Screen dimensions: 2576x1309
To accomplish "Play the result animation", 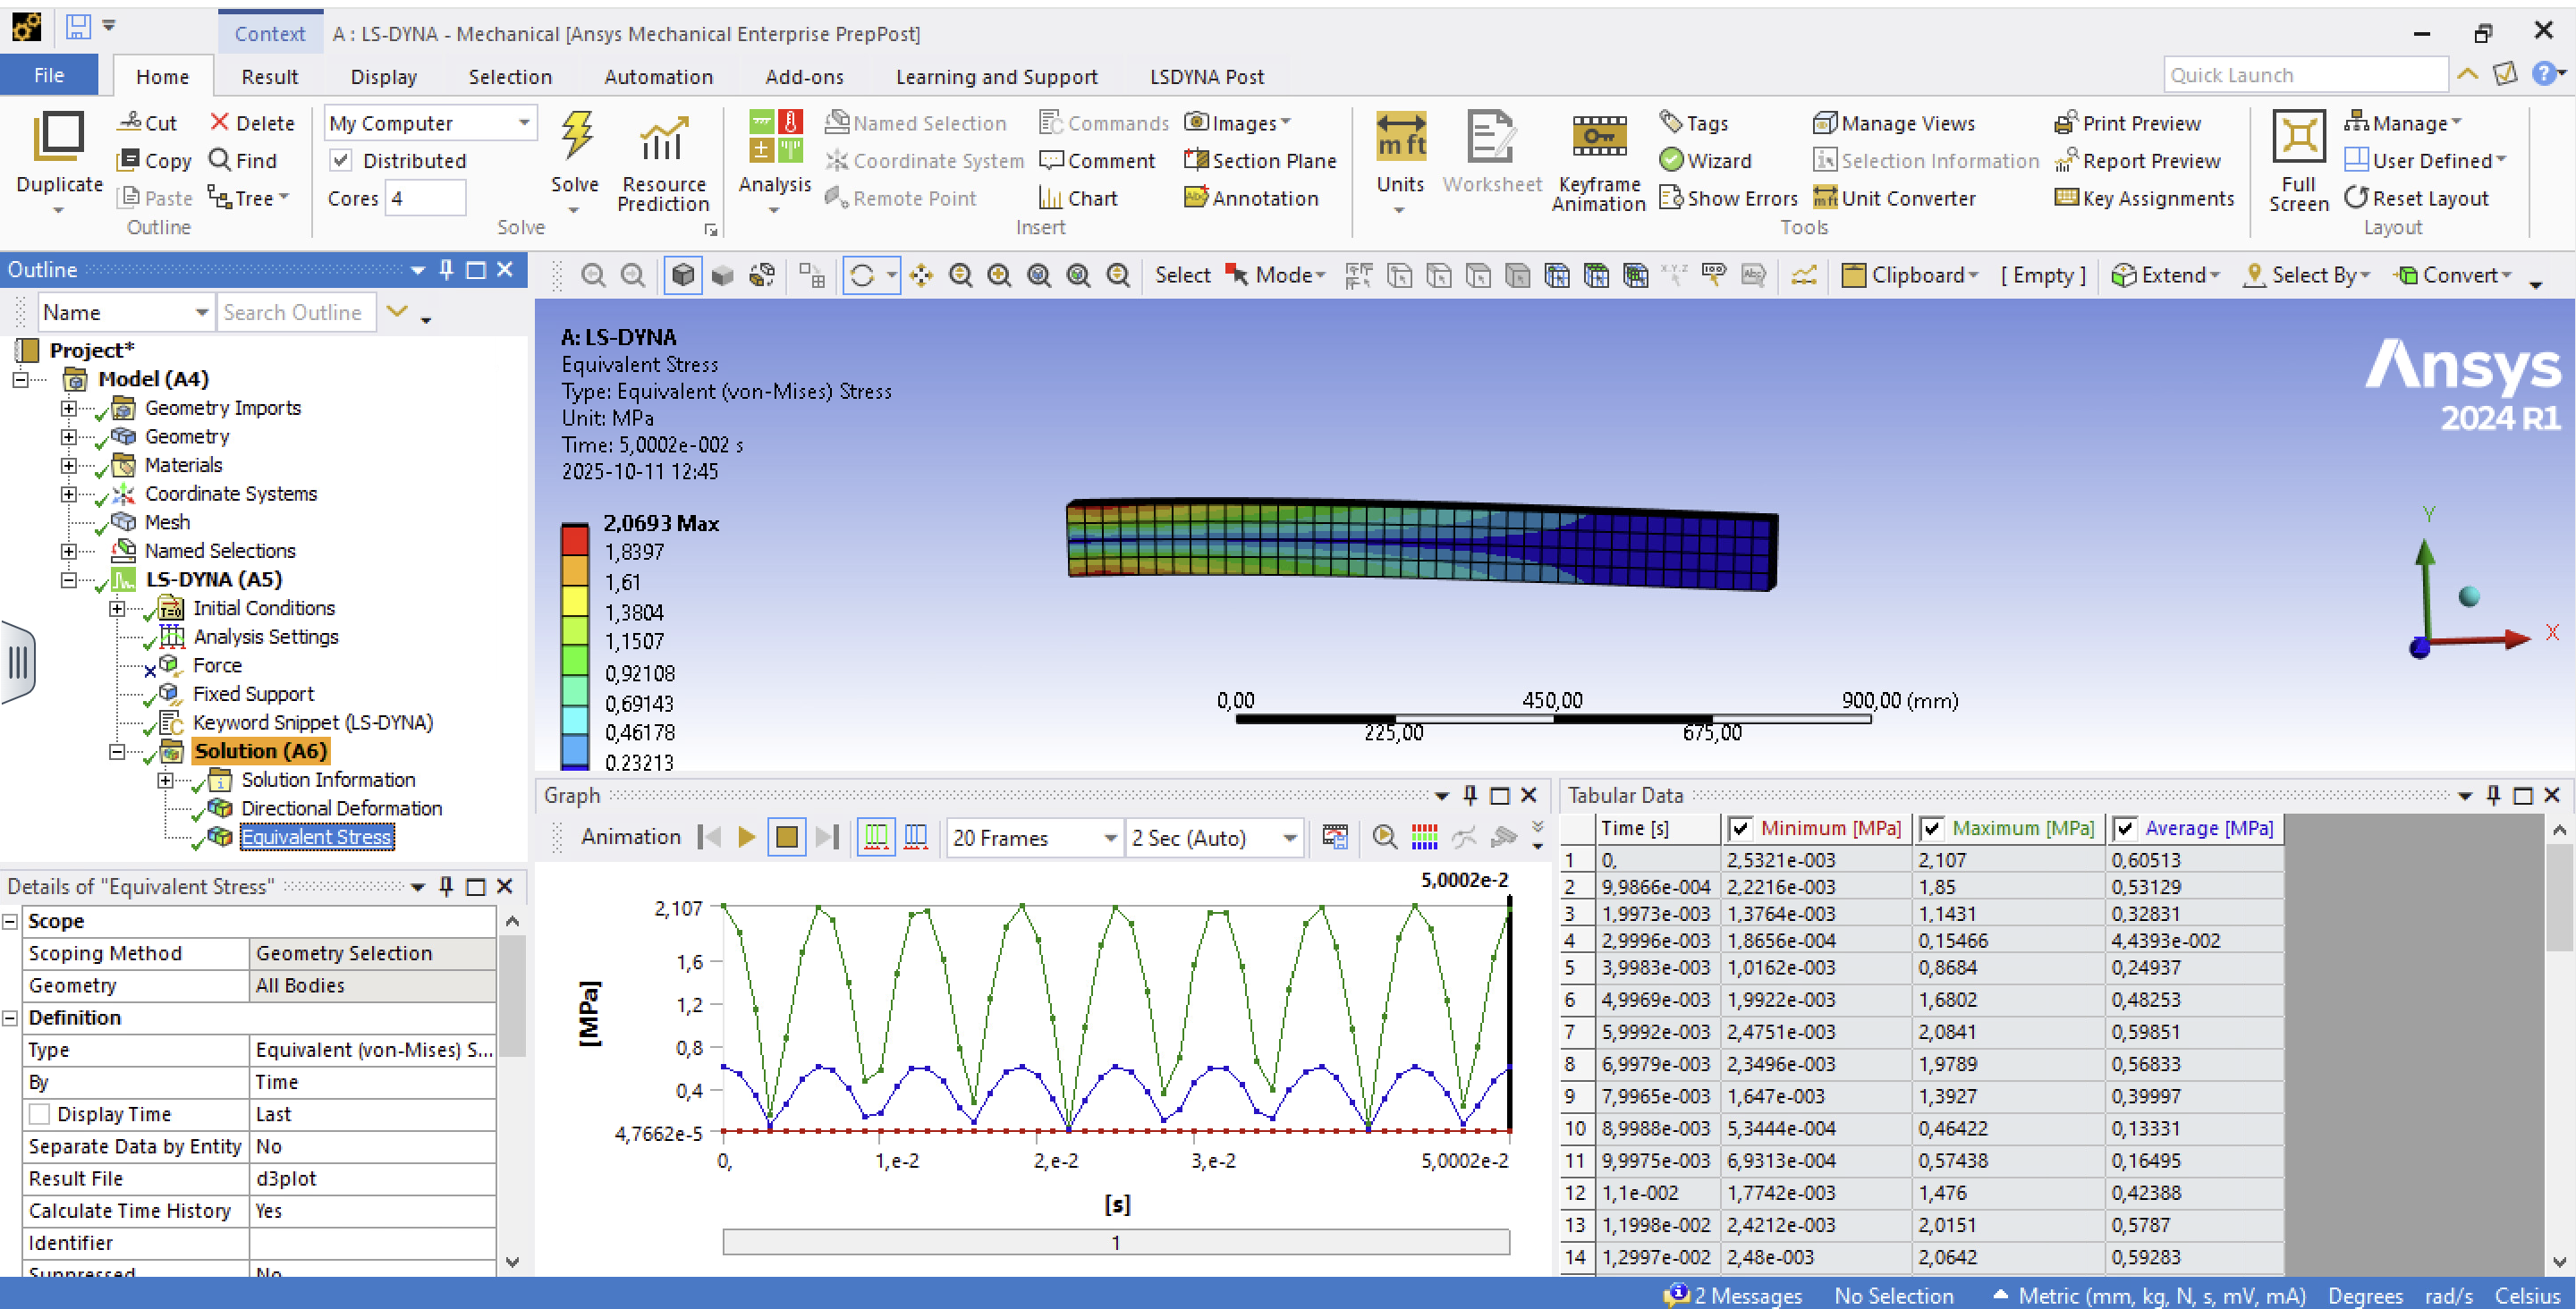I will [746, 837].
